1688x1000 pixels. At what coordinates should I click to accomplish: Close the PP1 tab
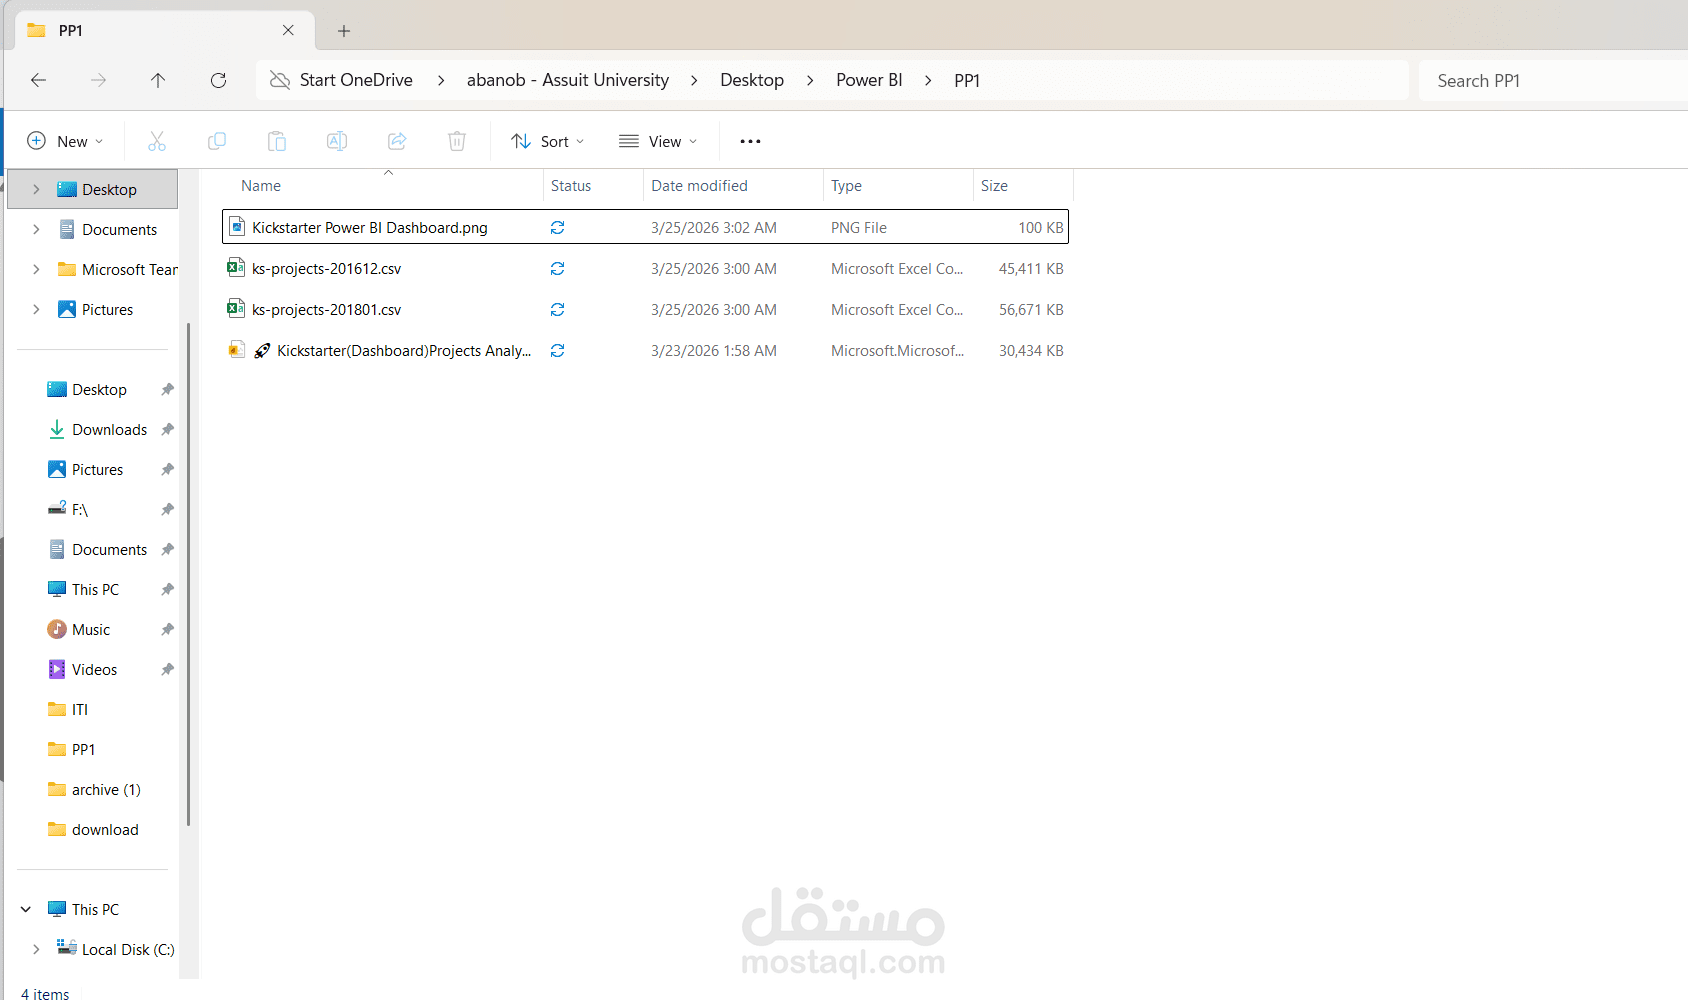coord(288,30)
